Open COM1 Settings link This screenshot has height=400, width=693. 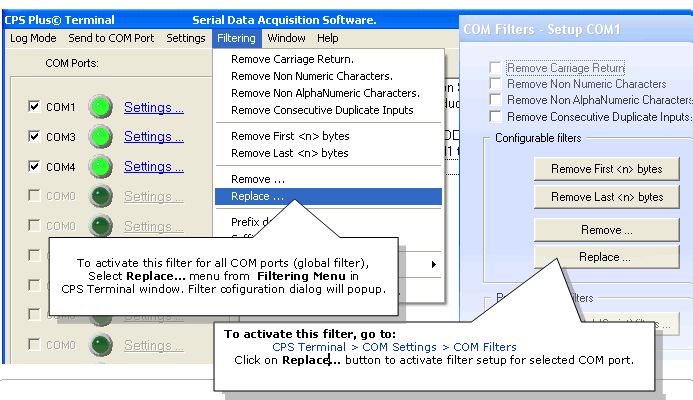coord(154,107)
